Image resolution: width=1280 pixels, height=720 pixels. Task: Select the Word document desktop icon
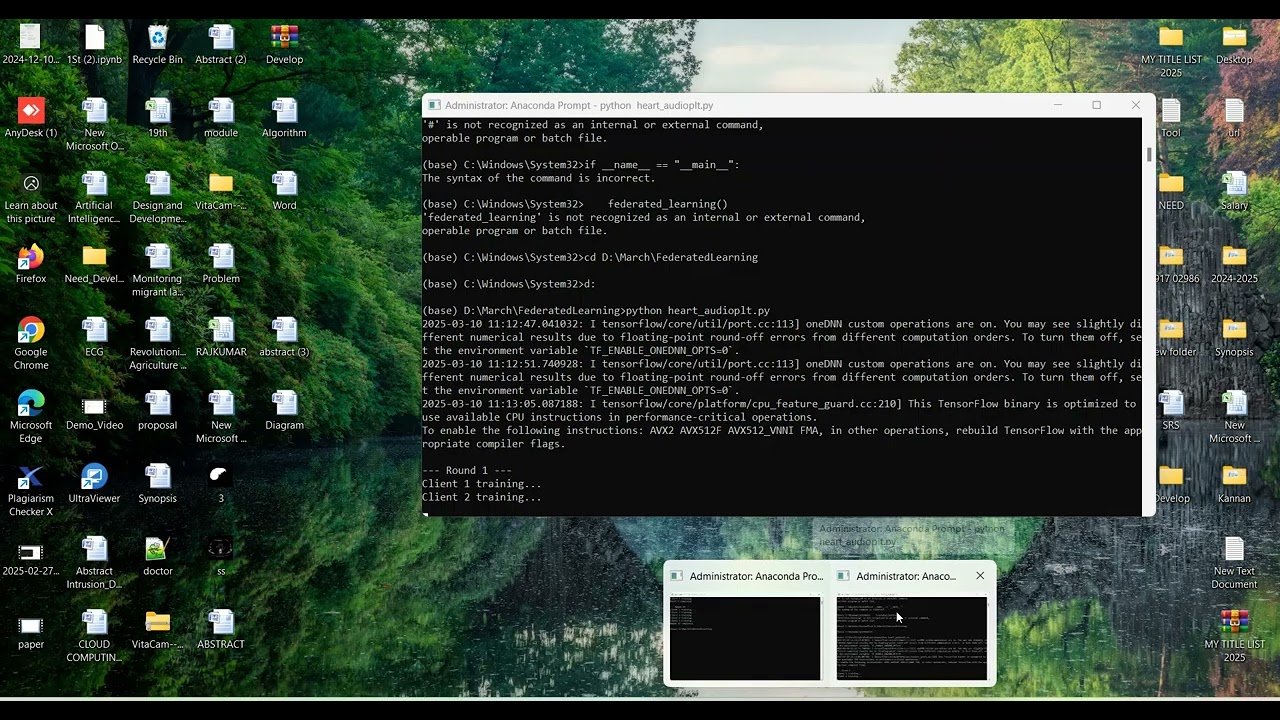tap(284, 191)
